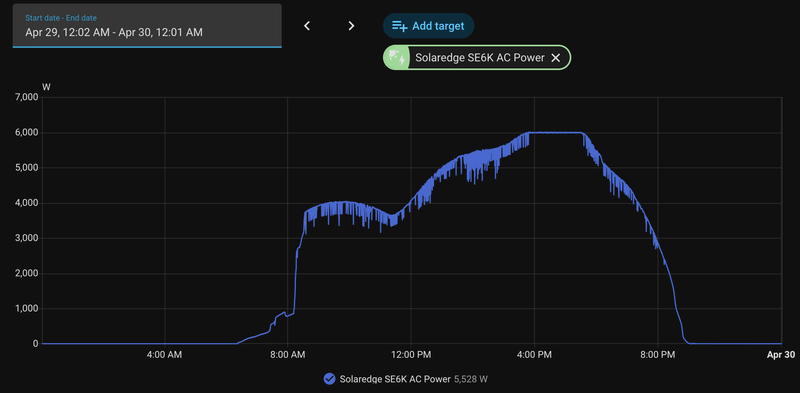Click the 7,000 y-axis label
Screen dimensions: 800x393
point(27,97)
